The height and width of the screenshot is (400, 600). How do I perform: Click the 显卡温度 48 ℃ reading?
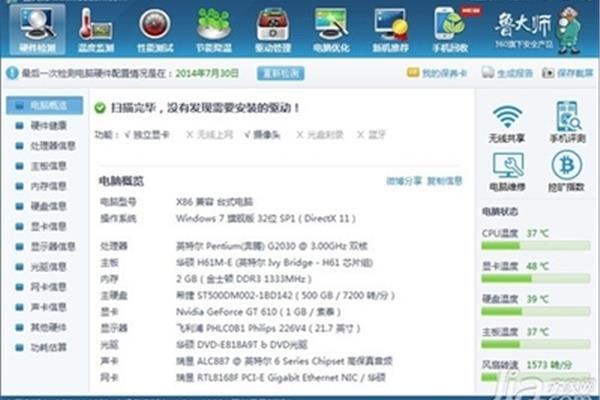(x=538, y=266)
